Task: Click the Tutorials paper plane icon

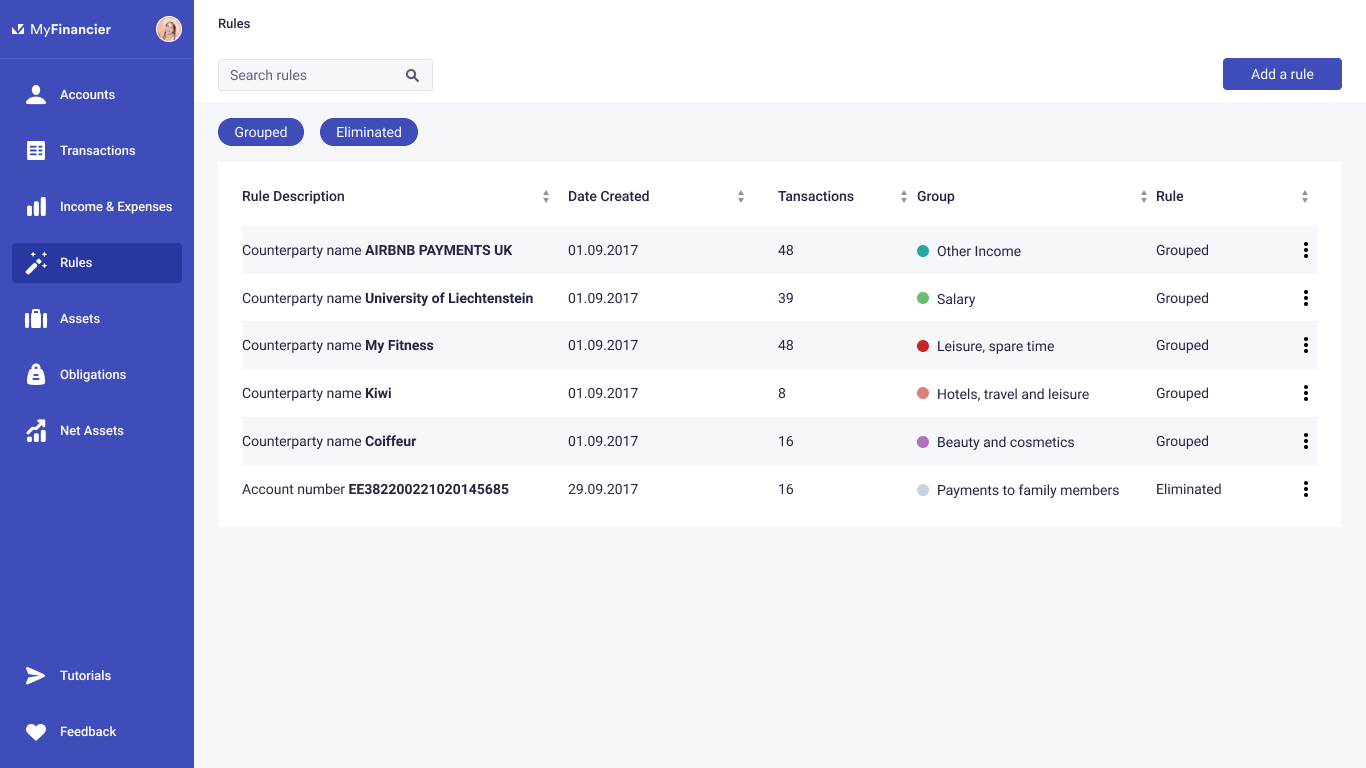Action: (36, 676)
